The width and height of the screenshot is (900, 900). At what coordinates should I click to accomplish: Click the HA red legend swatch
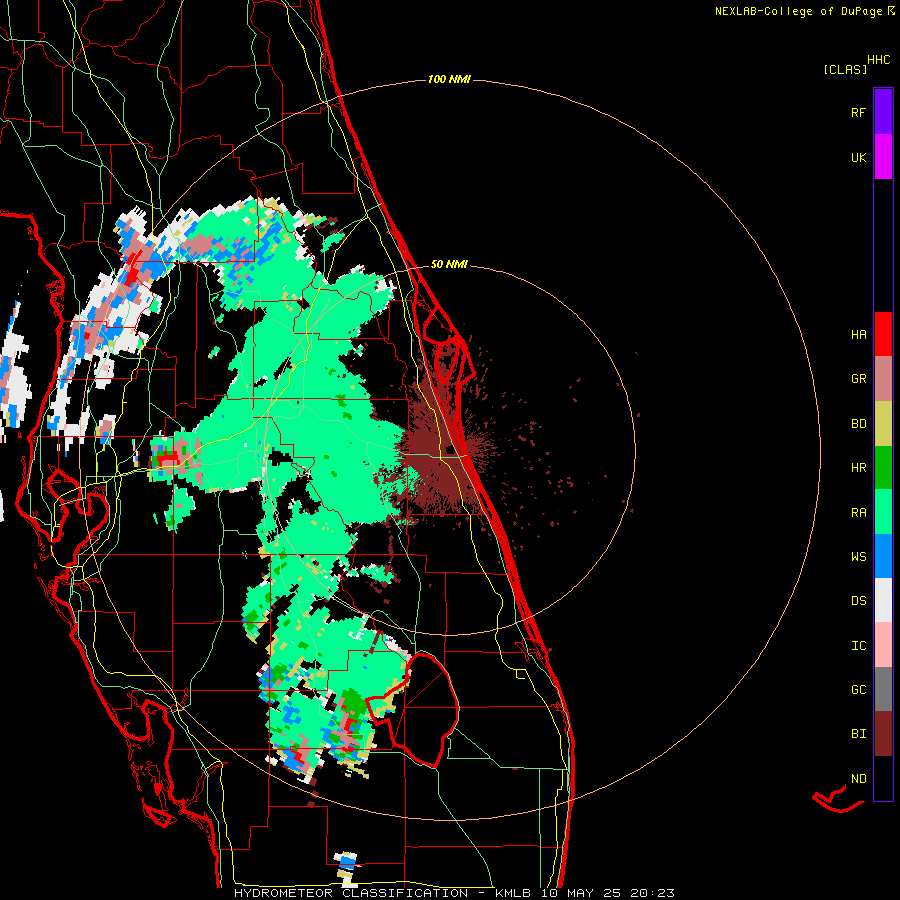(x=883, y=334)
